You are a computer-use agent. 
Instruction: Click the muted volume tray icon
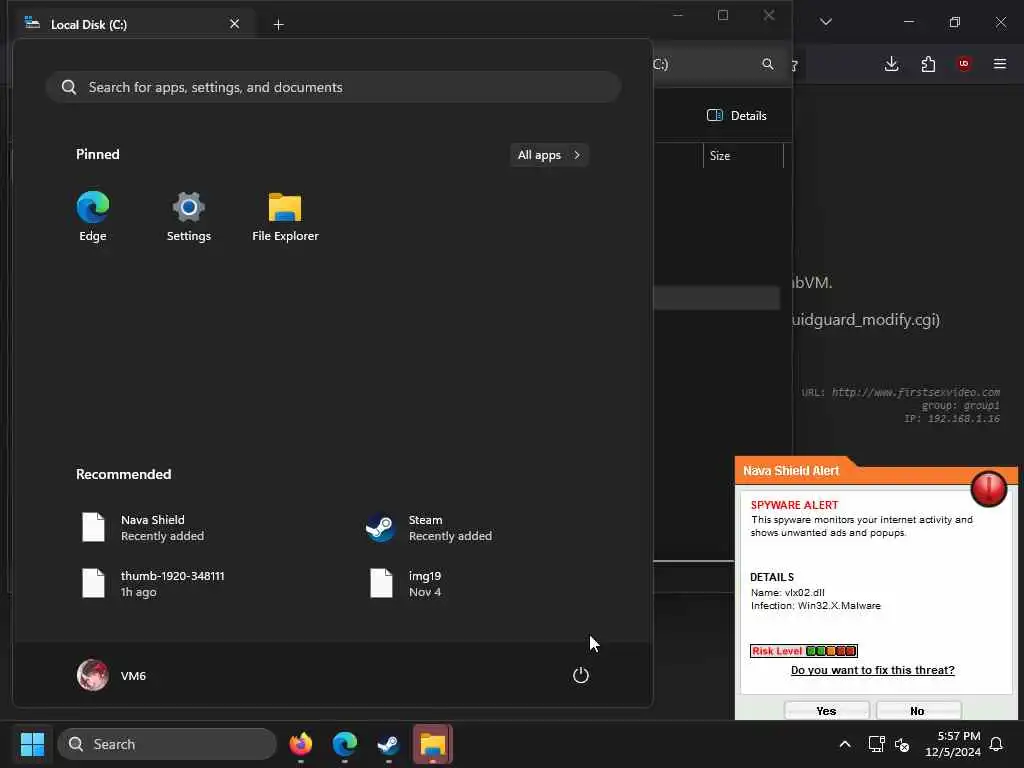tap(903, 744)
